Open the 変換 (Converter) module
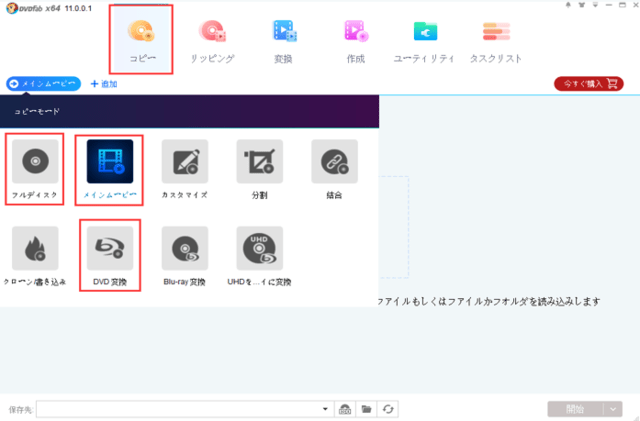 tap(283, 38)
